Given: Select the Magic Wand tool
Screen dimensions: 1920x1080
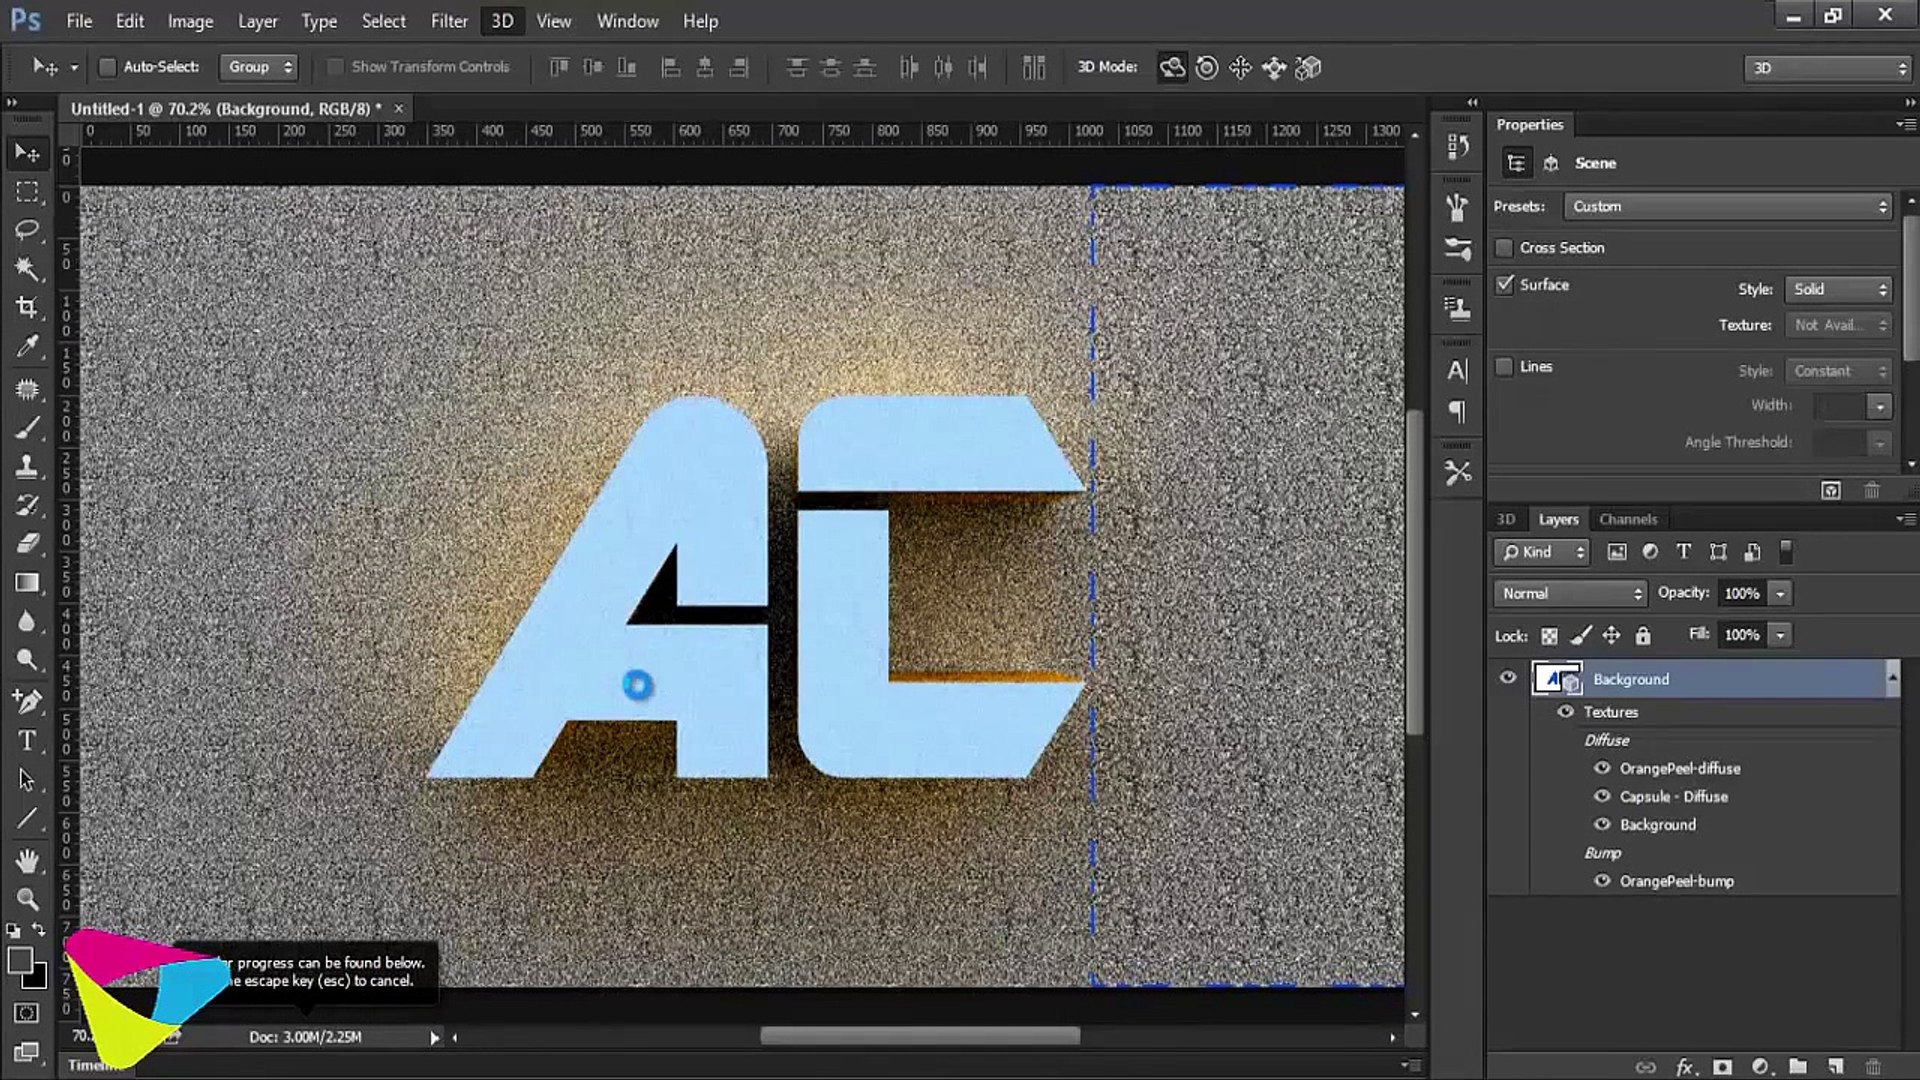Looking at the screenshot, I should pyautogui.click(x=27, y=268).
